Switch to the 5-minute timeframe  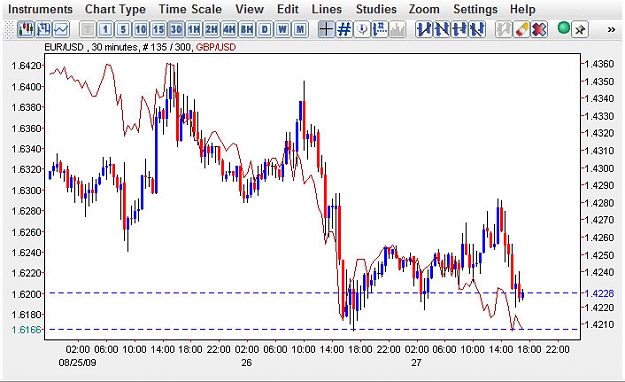click(123, 30)
